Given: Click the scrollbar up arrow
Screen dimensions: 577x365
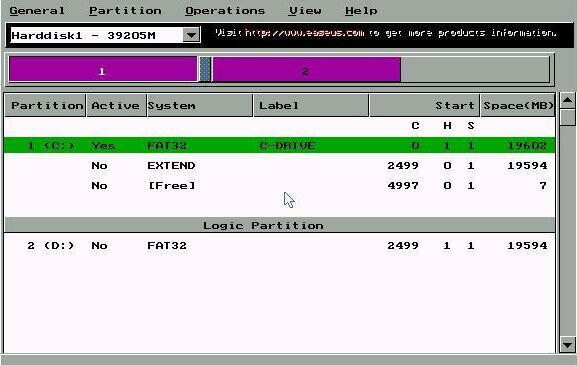Looking at the screenshot, I should click(567, 100).
